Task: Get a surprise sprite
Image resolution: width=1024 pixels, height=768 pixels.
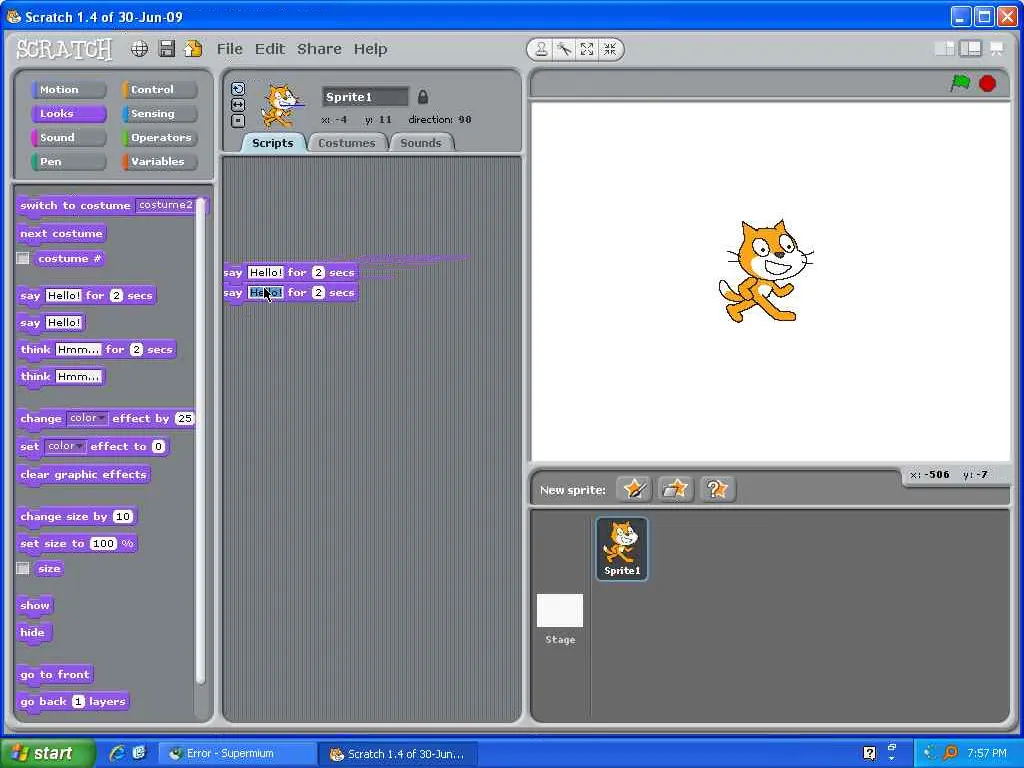Action: [x=717, y=489]
